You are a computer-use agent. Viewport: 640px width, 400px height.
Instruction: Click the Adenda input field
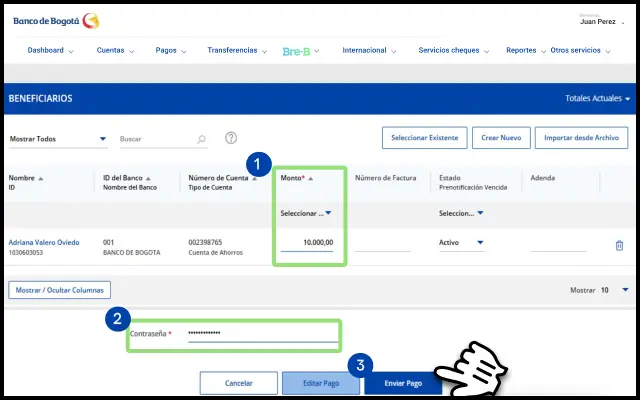point(558,244)
